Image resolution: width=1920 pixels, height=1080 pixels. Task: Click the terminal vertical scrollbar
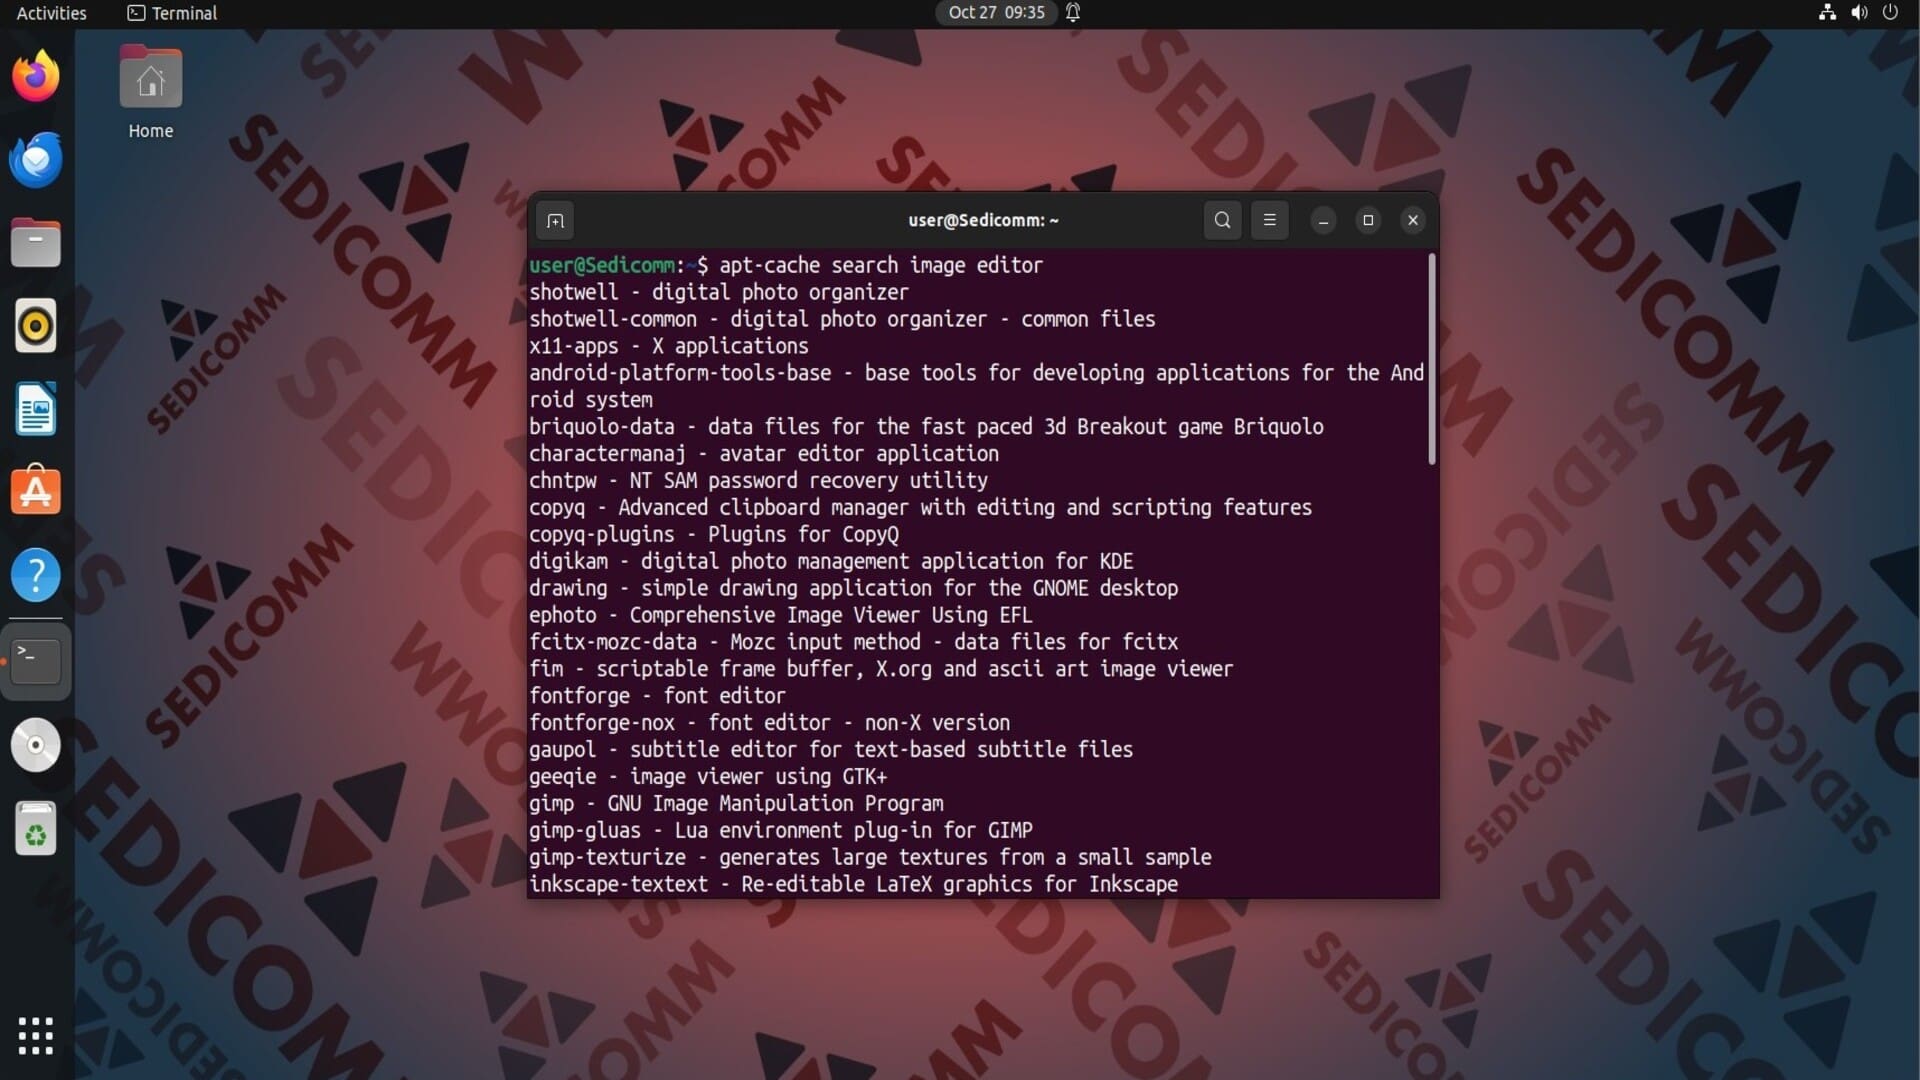pos(1432,358)
